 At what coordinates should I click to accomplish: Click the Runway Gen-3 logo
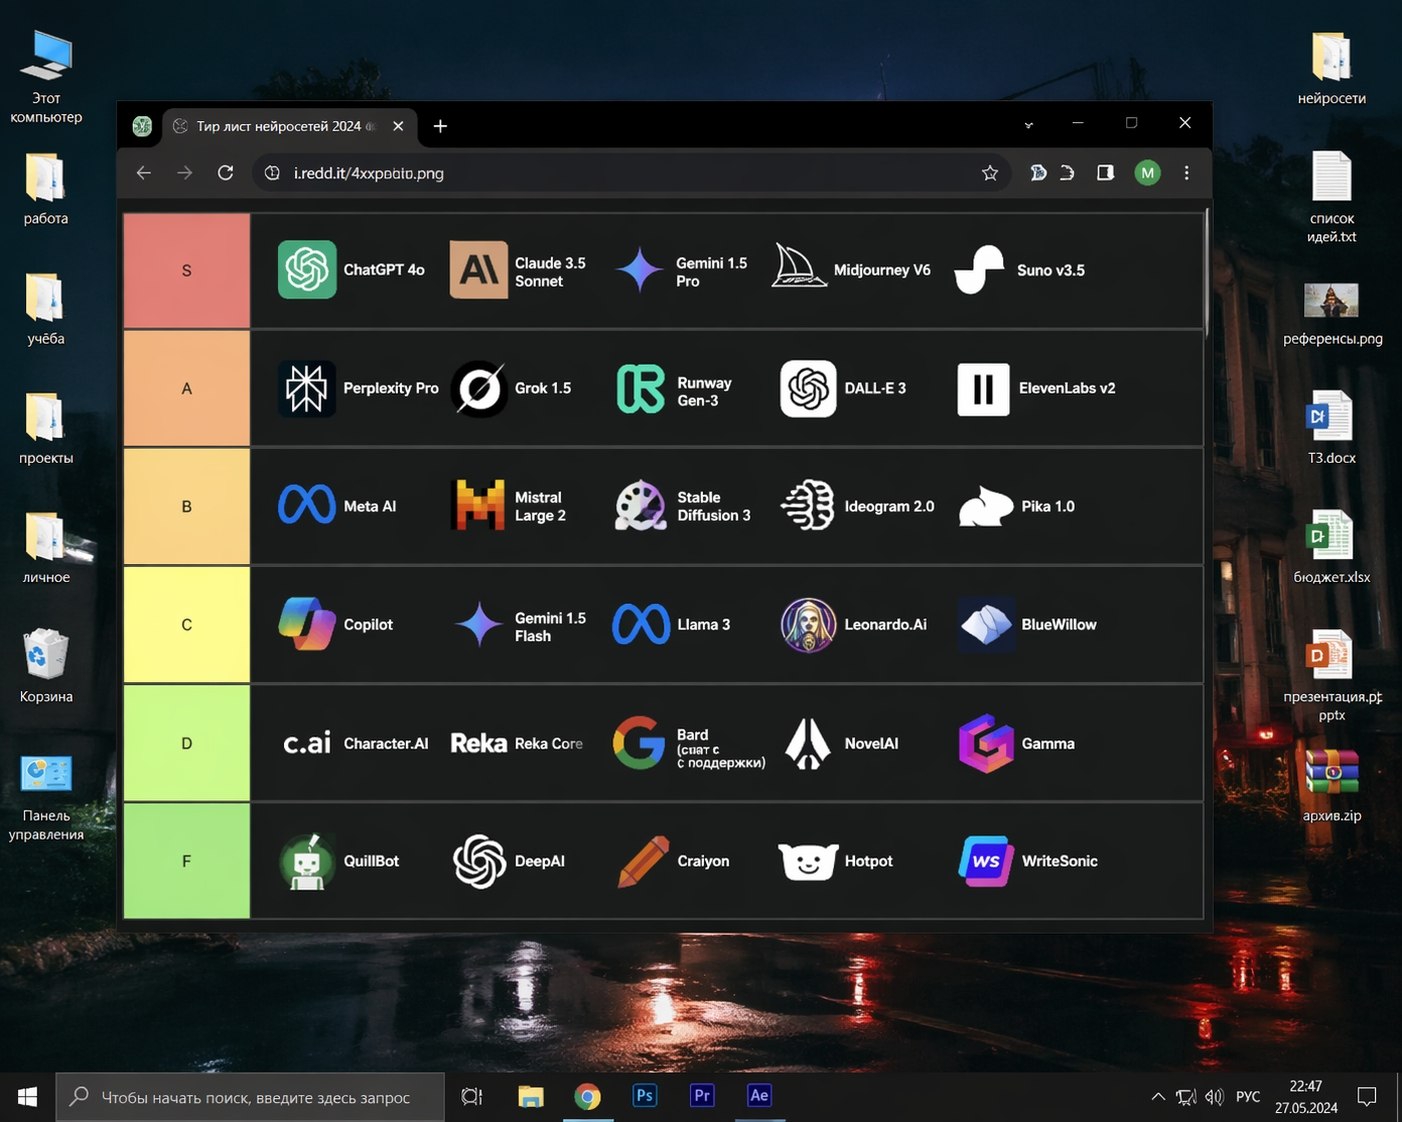(640, 389)
